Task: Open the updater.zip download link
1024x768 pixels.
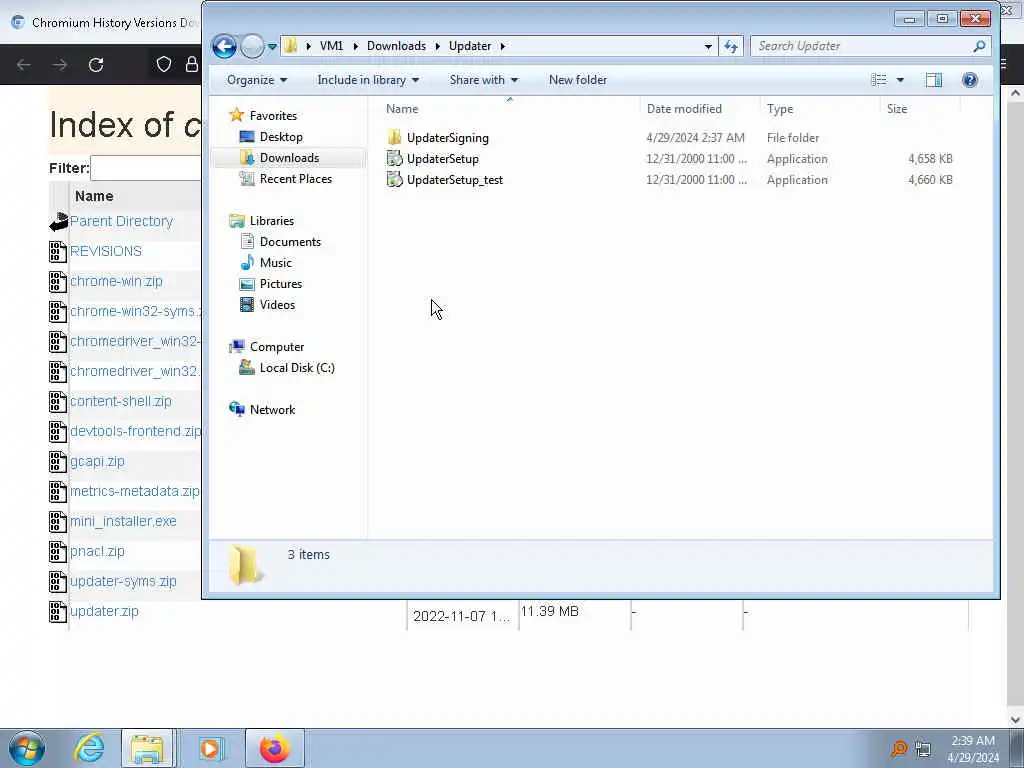Action: point(104,612)
